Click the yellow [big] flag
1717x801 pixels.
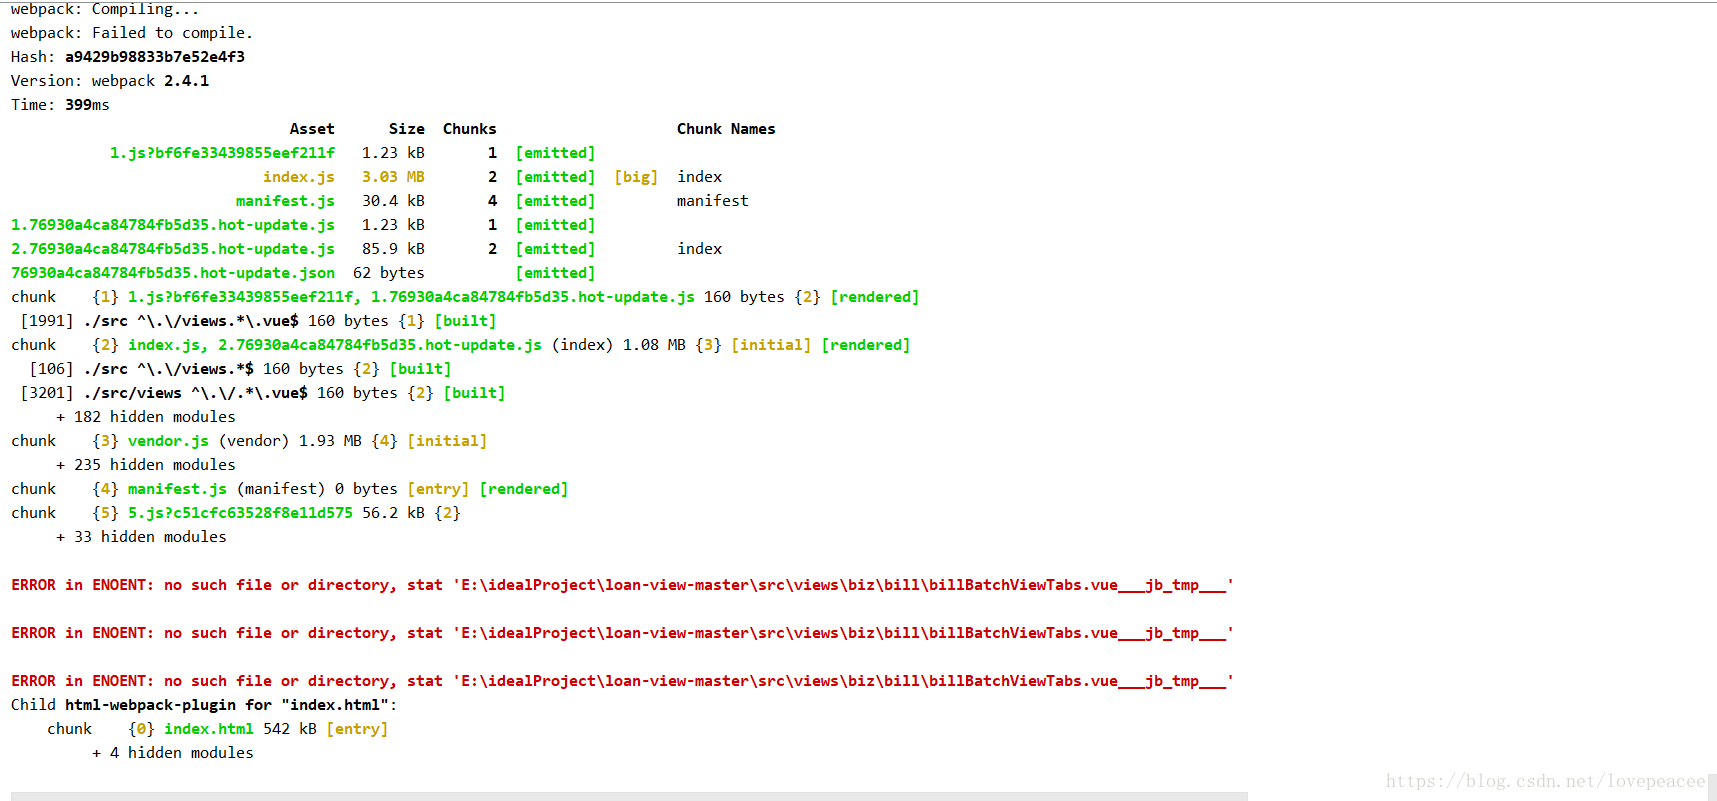636,177
